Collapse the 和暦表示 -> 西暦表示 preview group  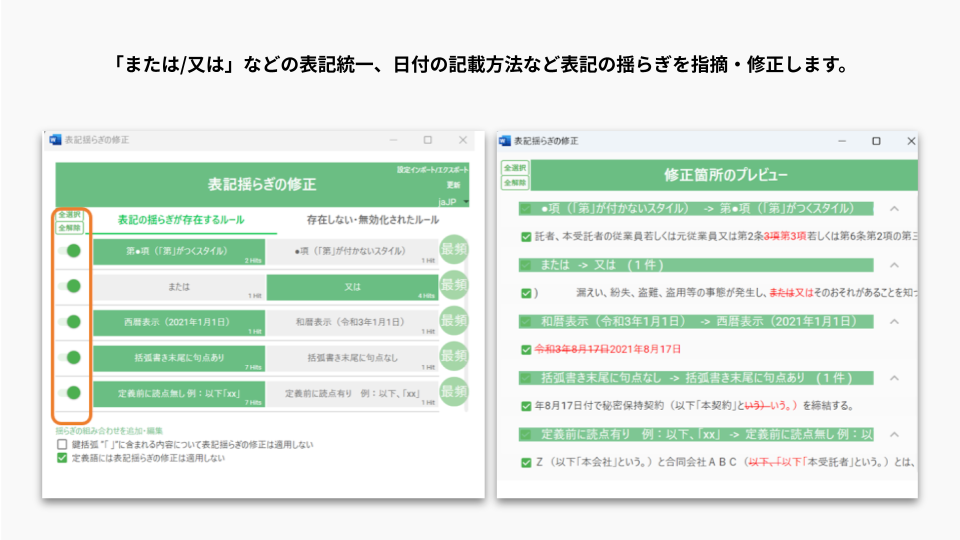click(x=894, y=321)
